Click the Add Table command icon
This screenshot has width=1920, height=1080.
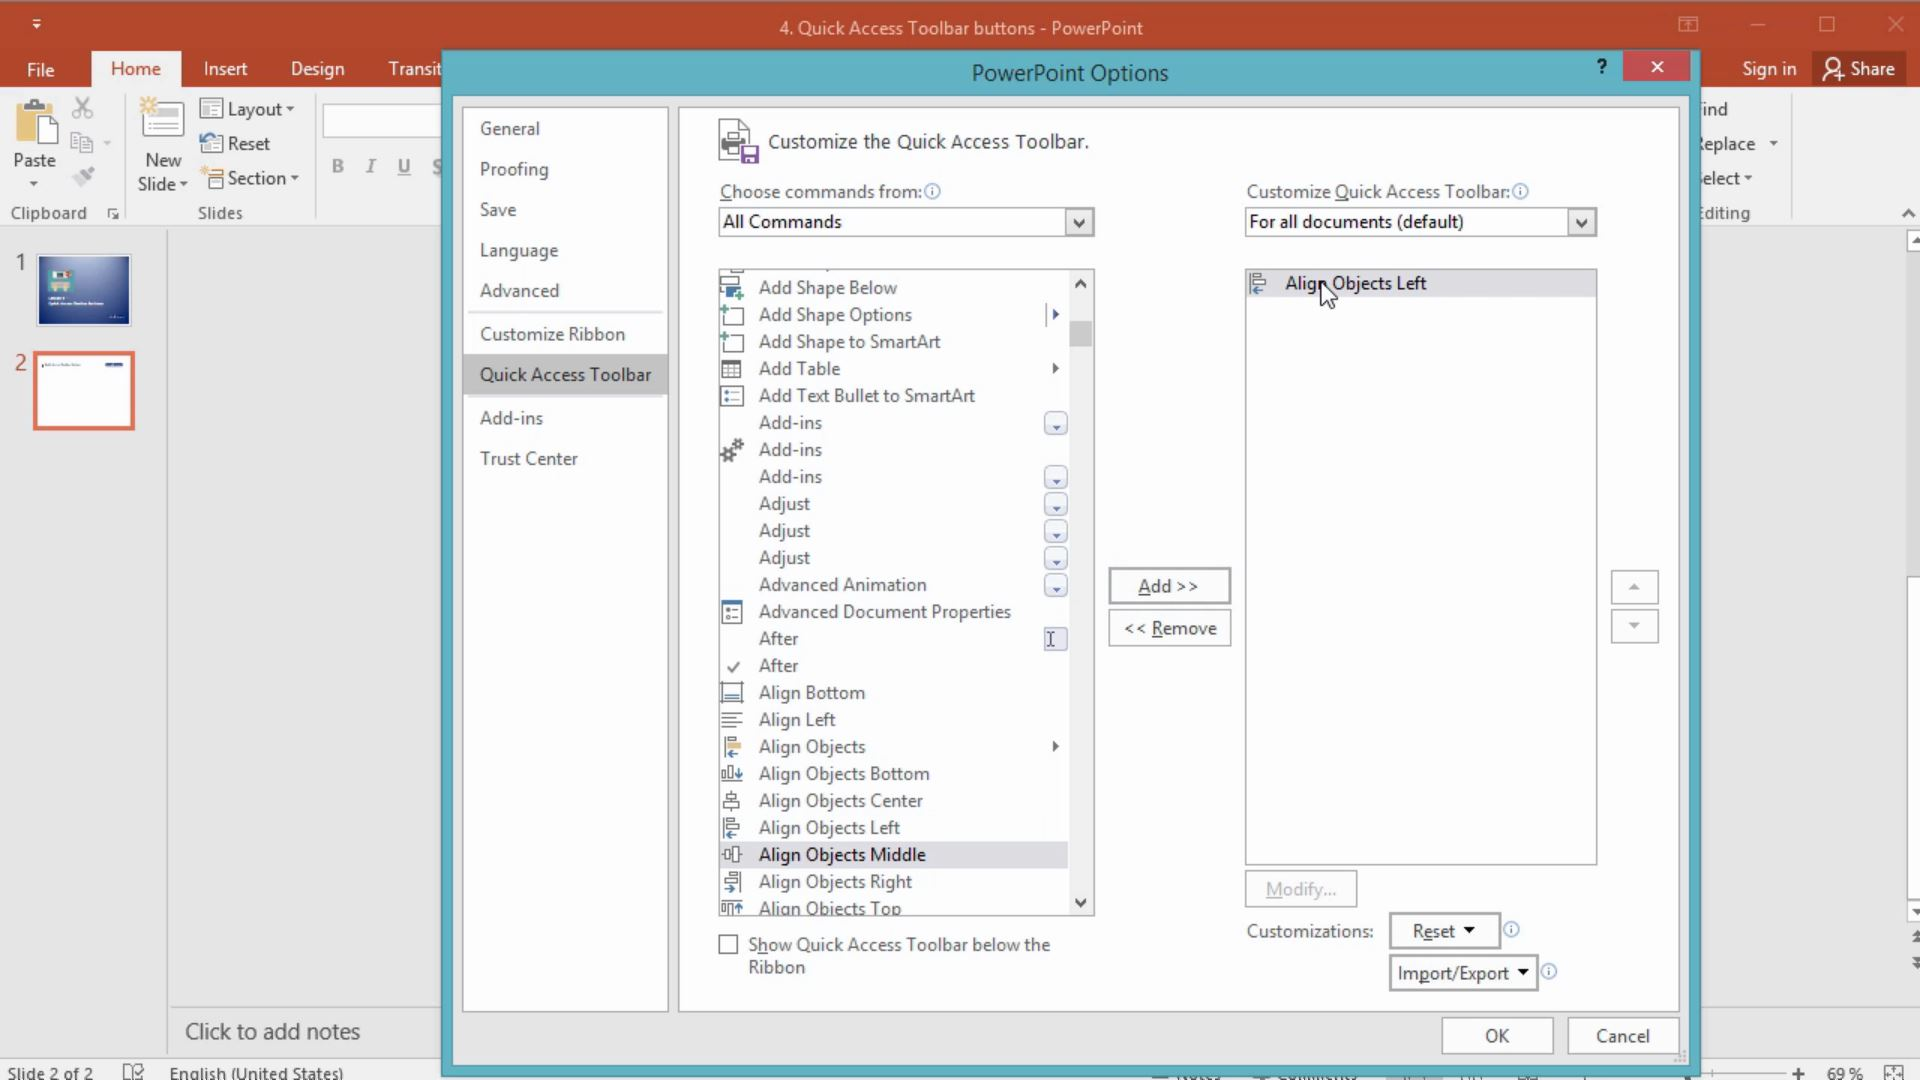733,368
